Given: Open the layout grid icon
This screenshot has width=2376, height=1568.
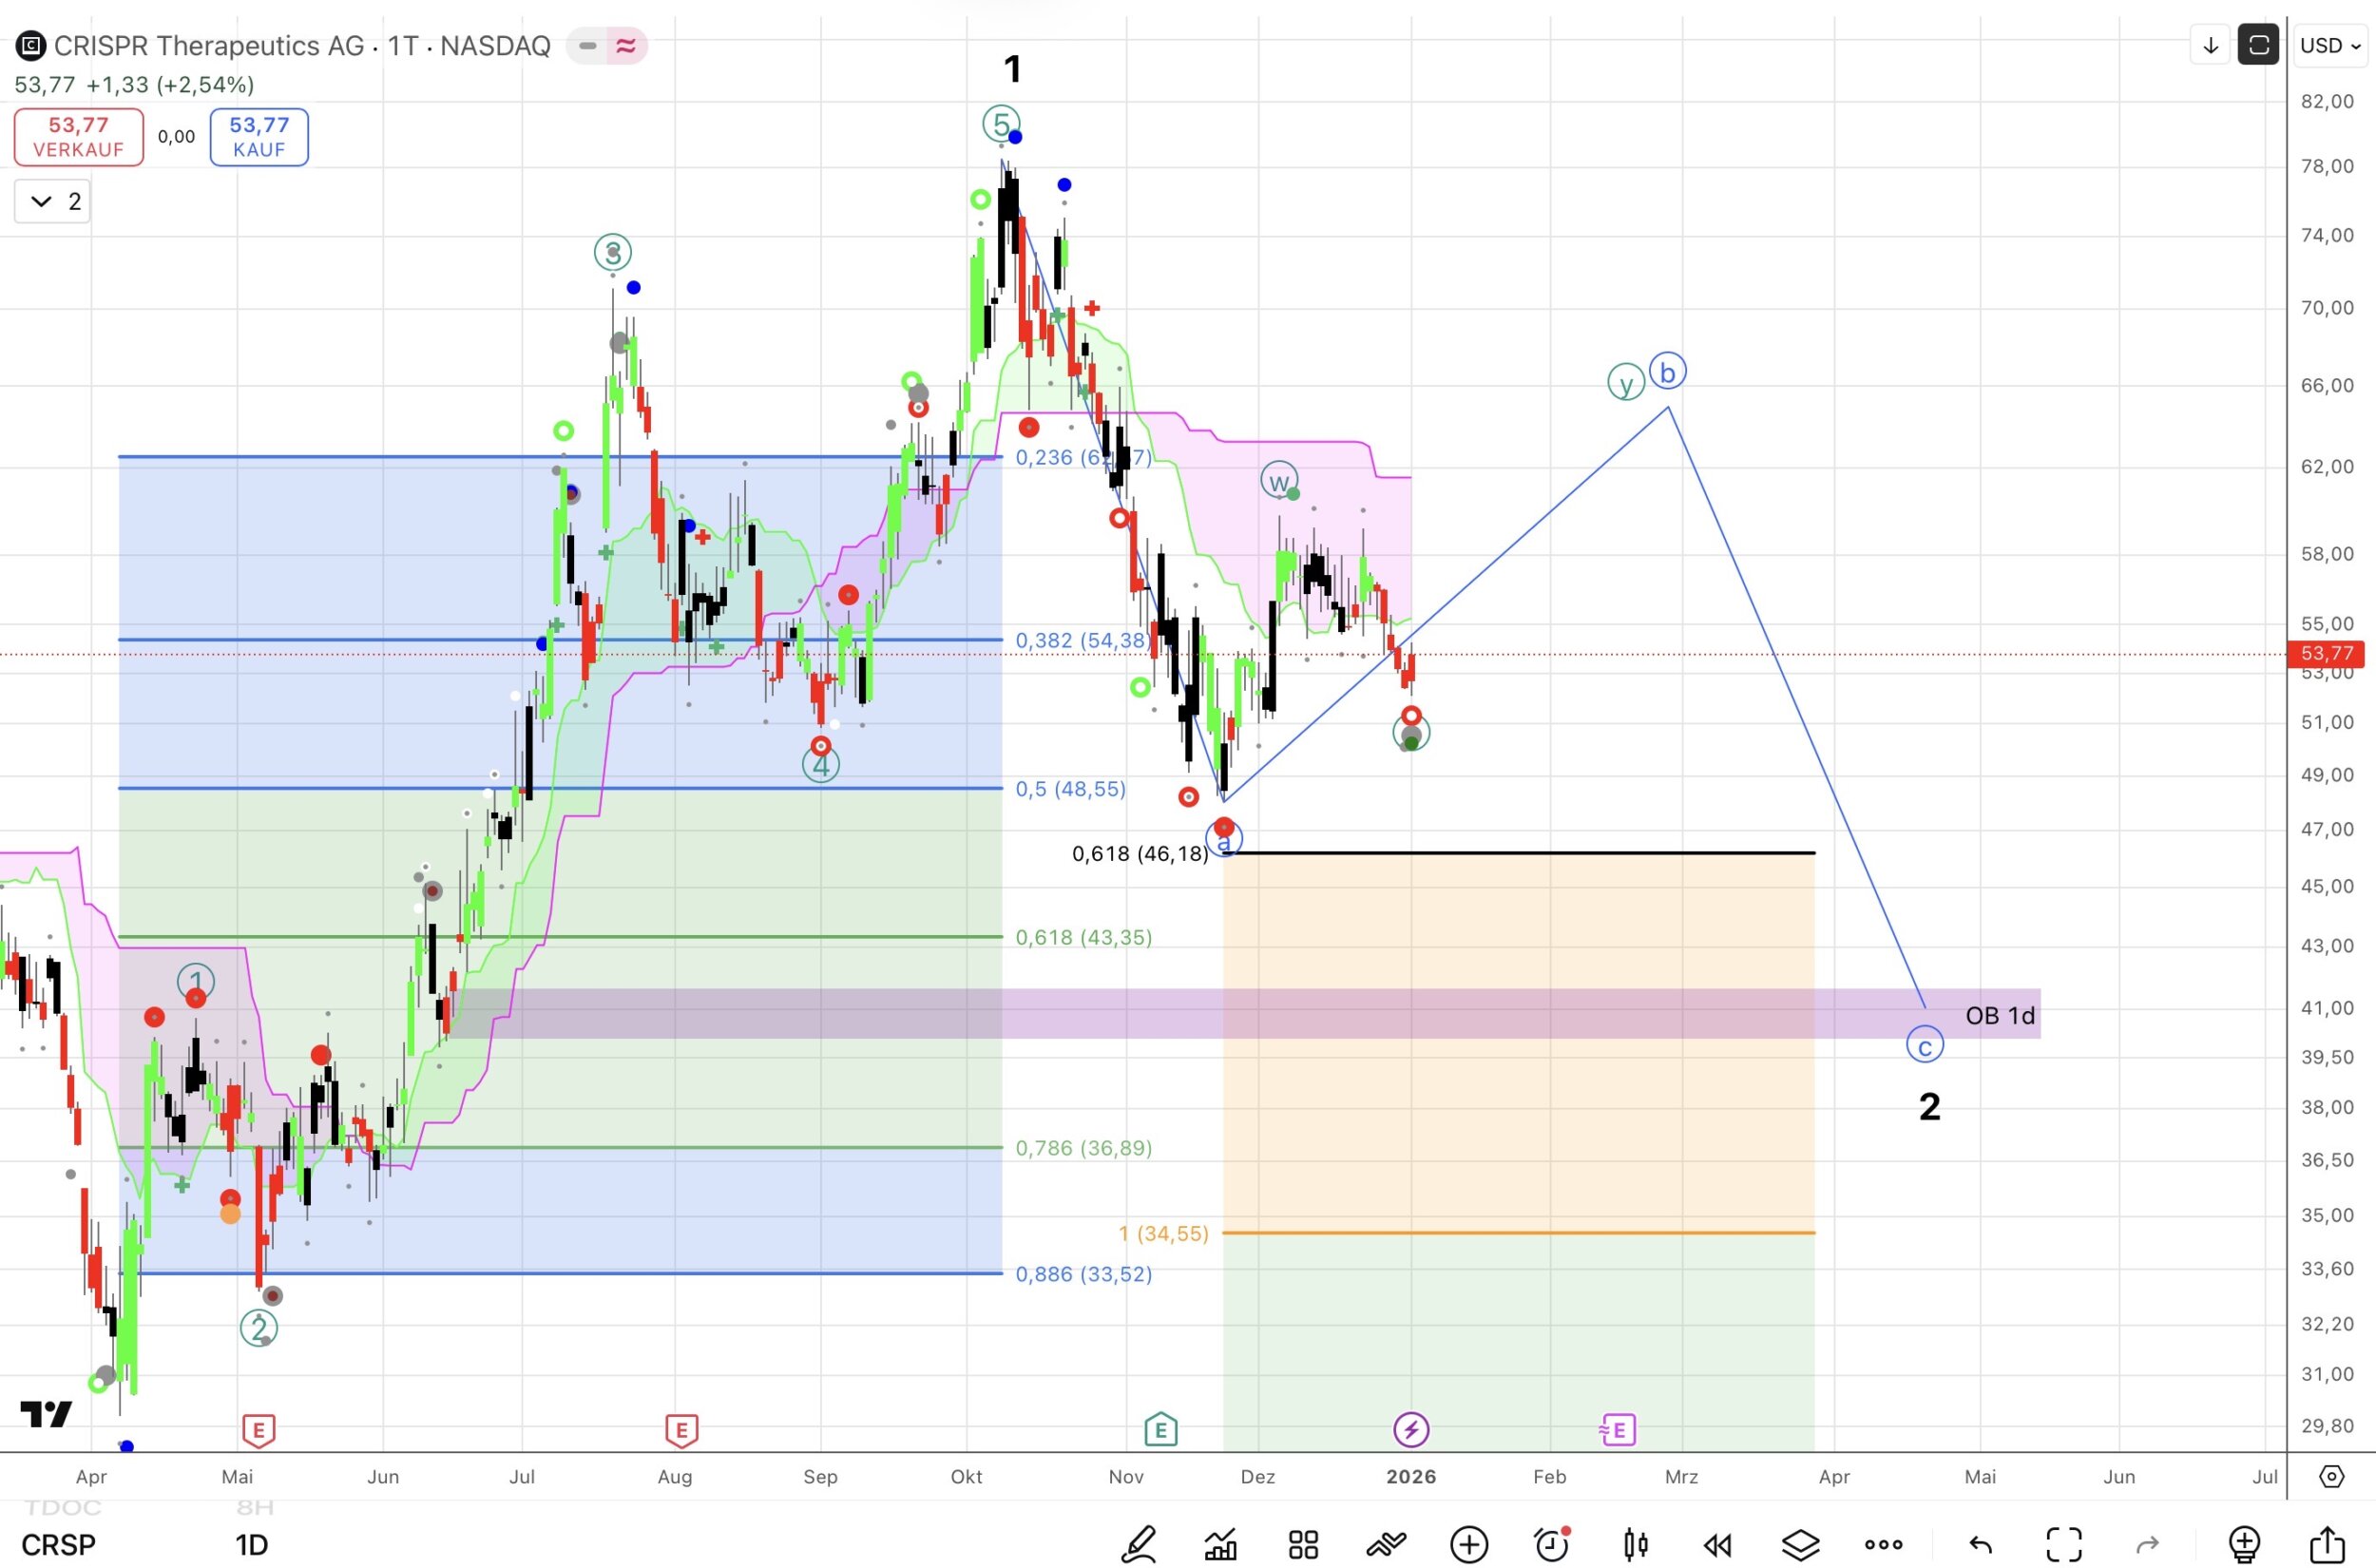Looking at the screenshot, I should 1303,1544.
